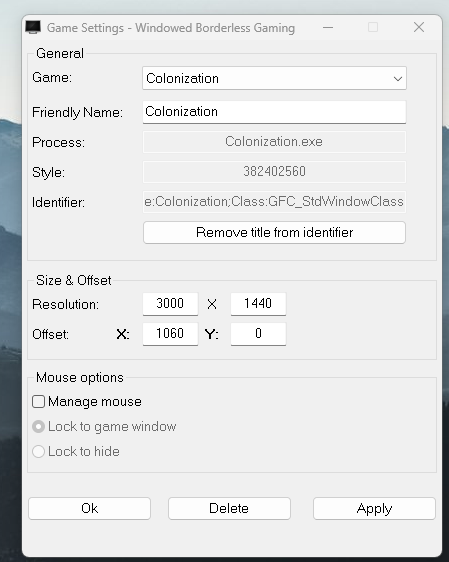Click the Friendly Name: label

point(77,112)
